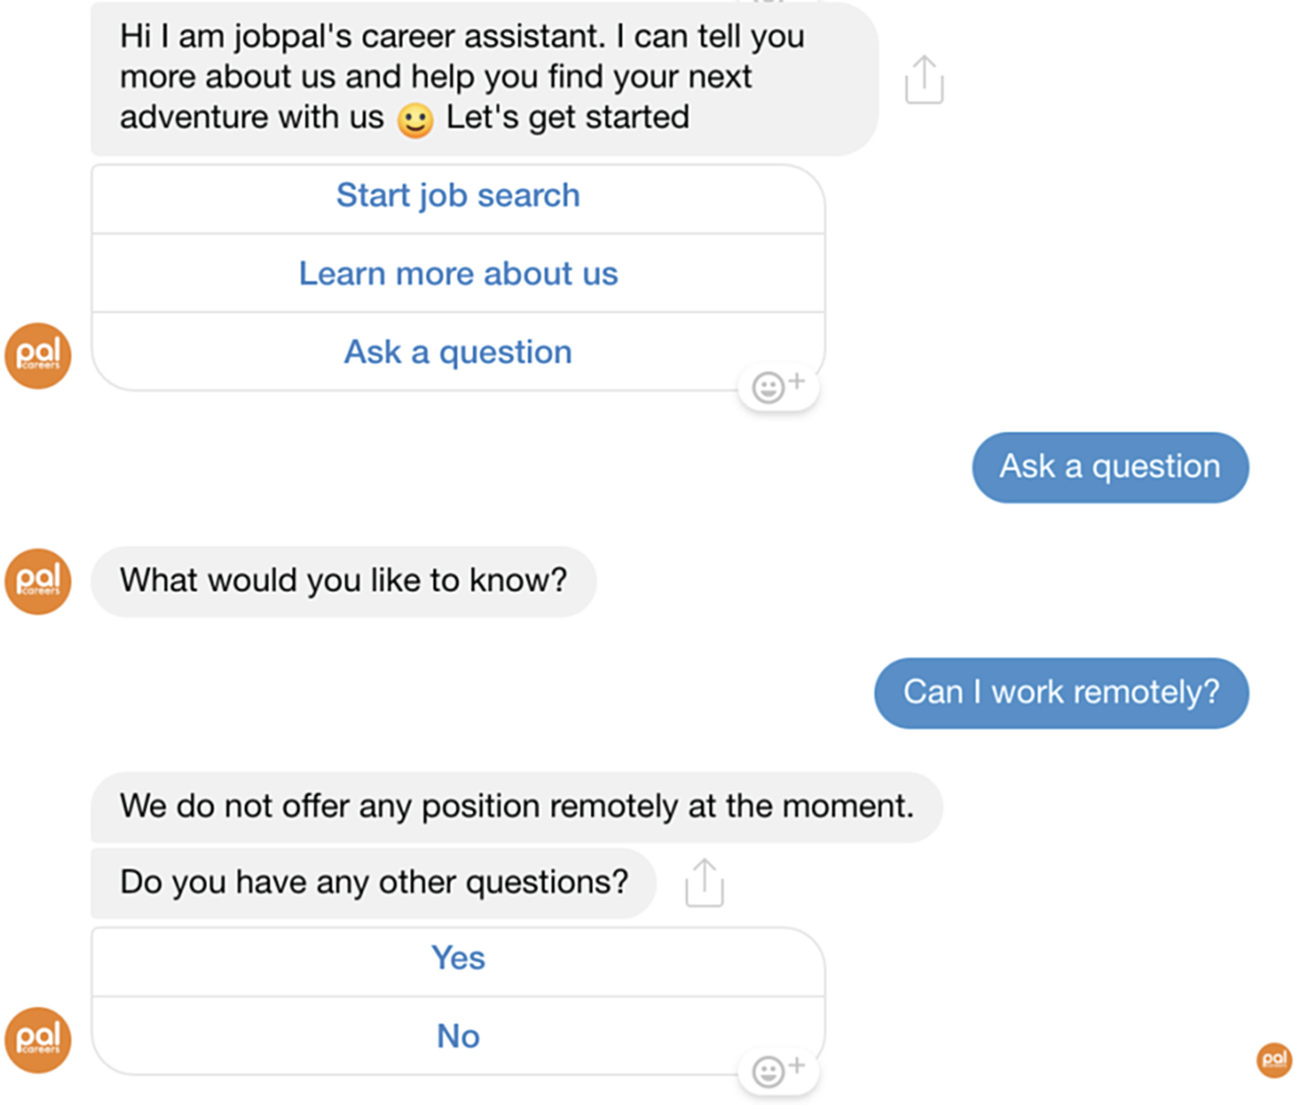Click the share icon next to "Do you have any other questions?"
The image size is (1295, 1105).
(x=704, y=883)
